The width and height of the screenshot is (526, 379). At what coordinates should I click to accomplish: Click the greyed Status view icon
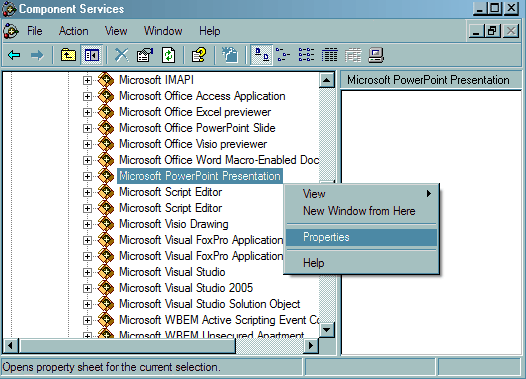point(353,55)
